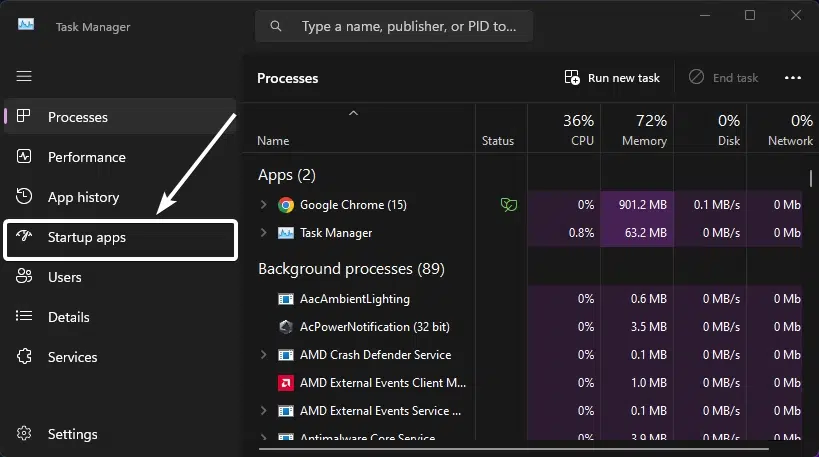This screenshot has width=819, height=457.
Task: Open the Settings page label
Action: (x=73, y=435)
